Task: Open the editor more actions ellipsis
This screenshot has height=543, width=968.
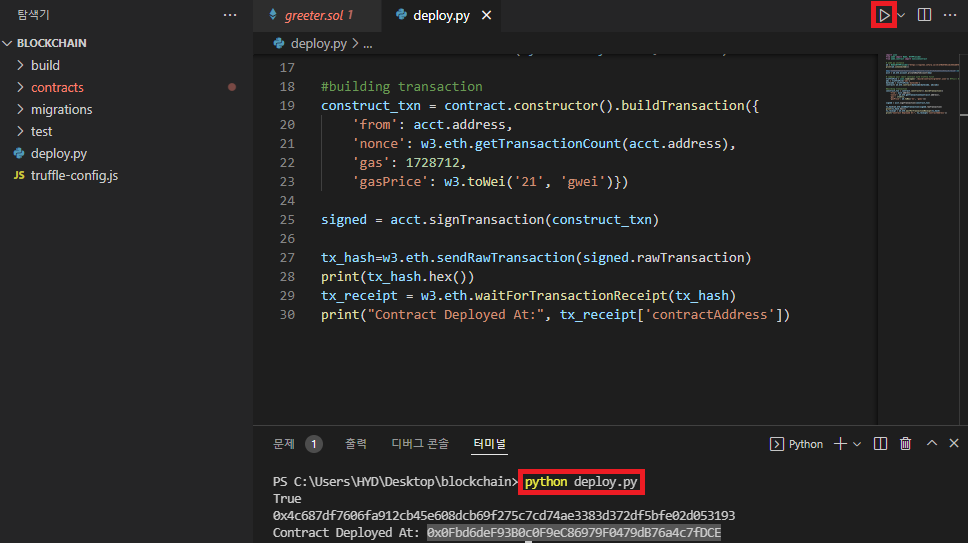Action: [950, 15]
